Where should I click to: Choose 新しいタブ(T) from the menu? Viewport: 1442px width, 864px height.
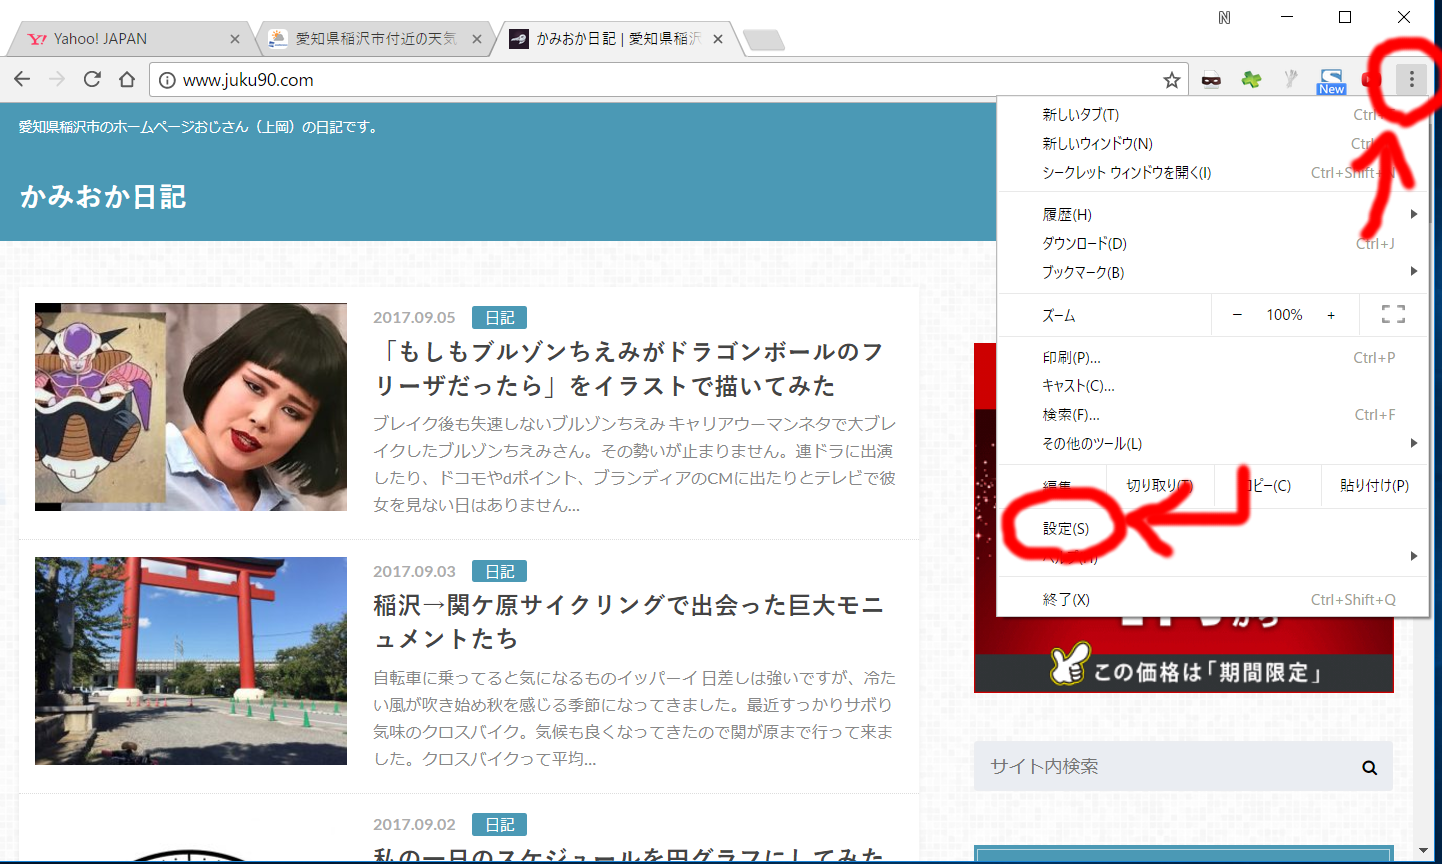(x=1212, y=115)
